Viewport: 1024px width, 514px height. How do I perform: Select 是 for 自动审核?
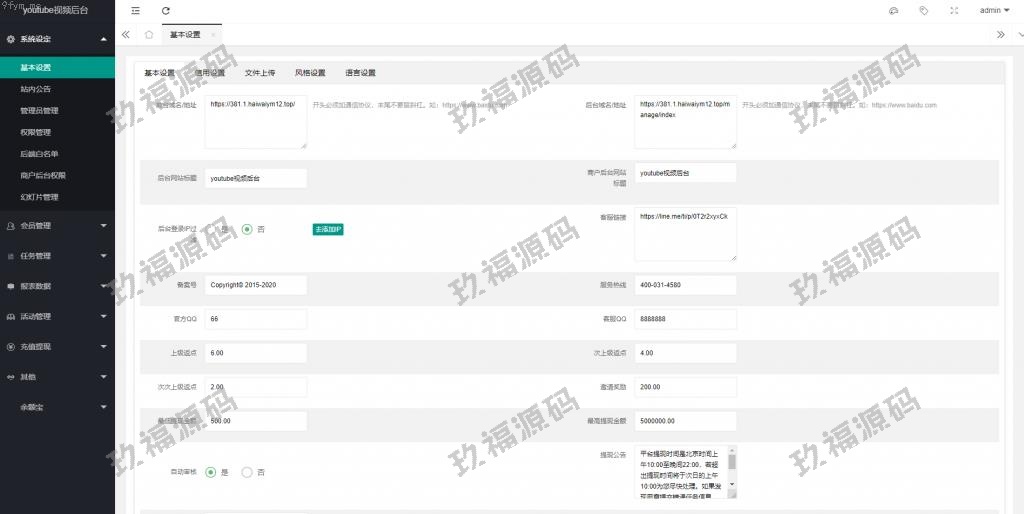(x=211, y=472)
